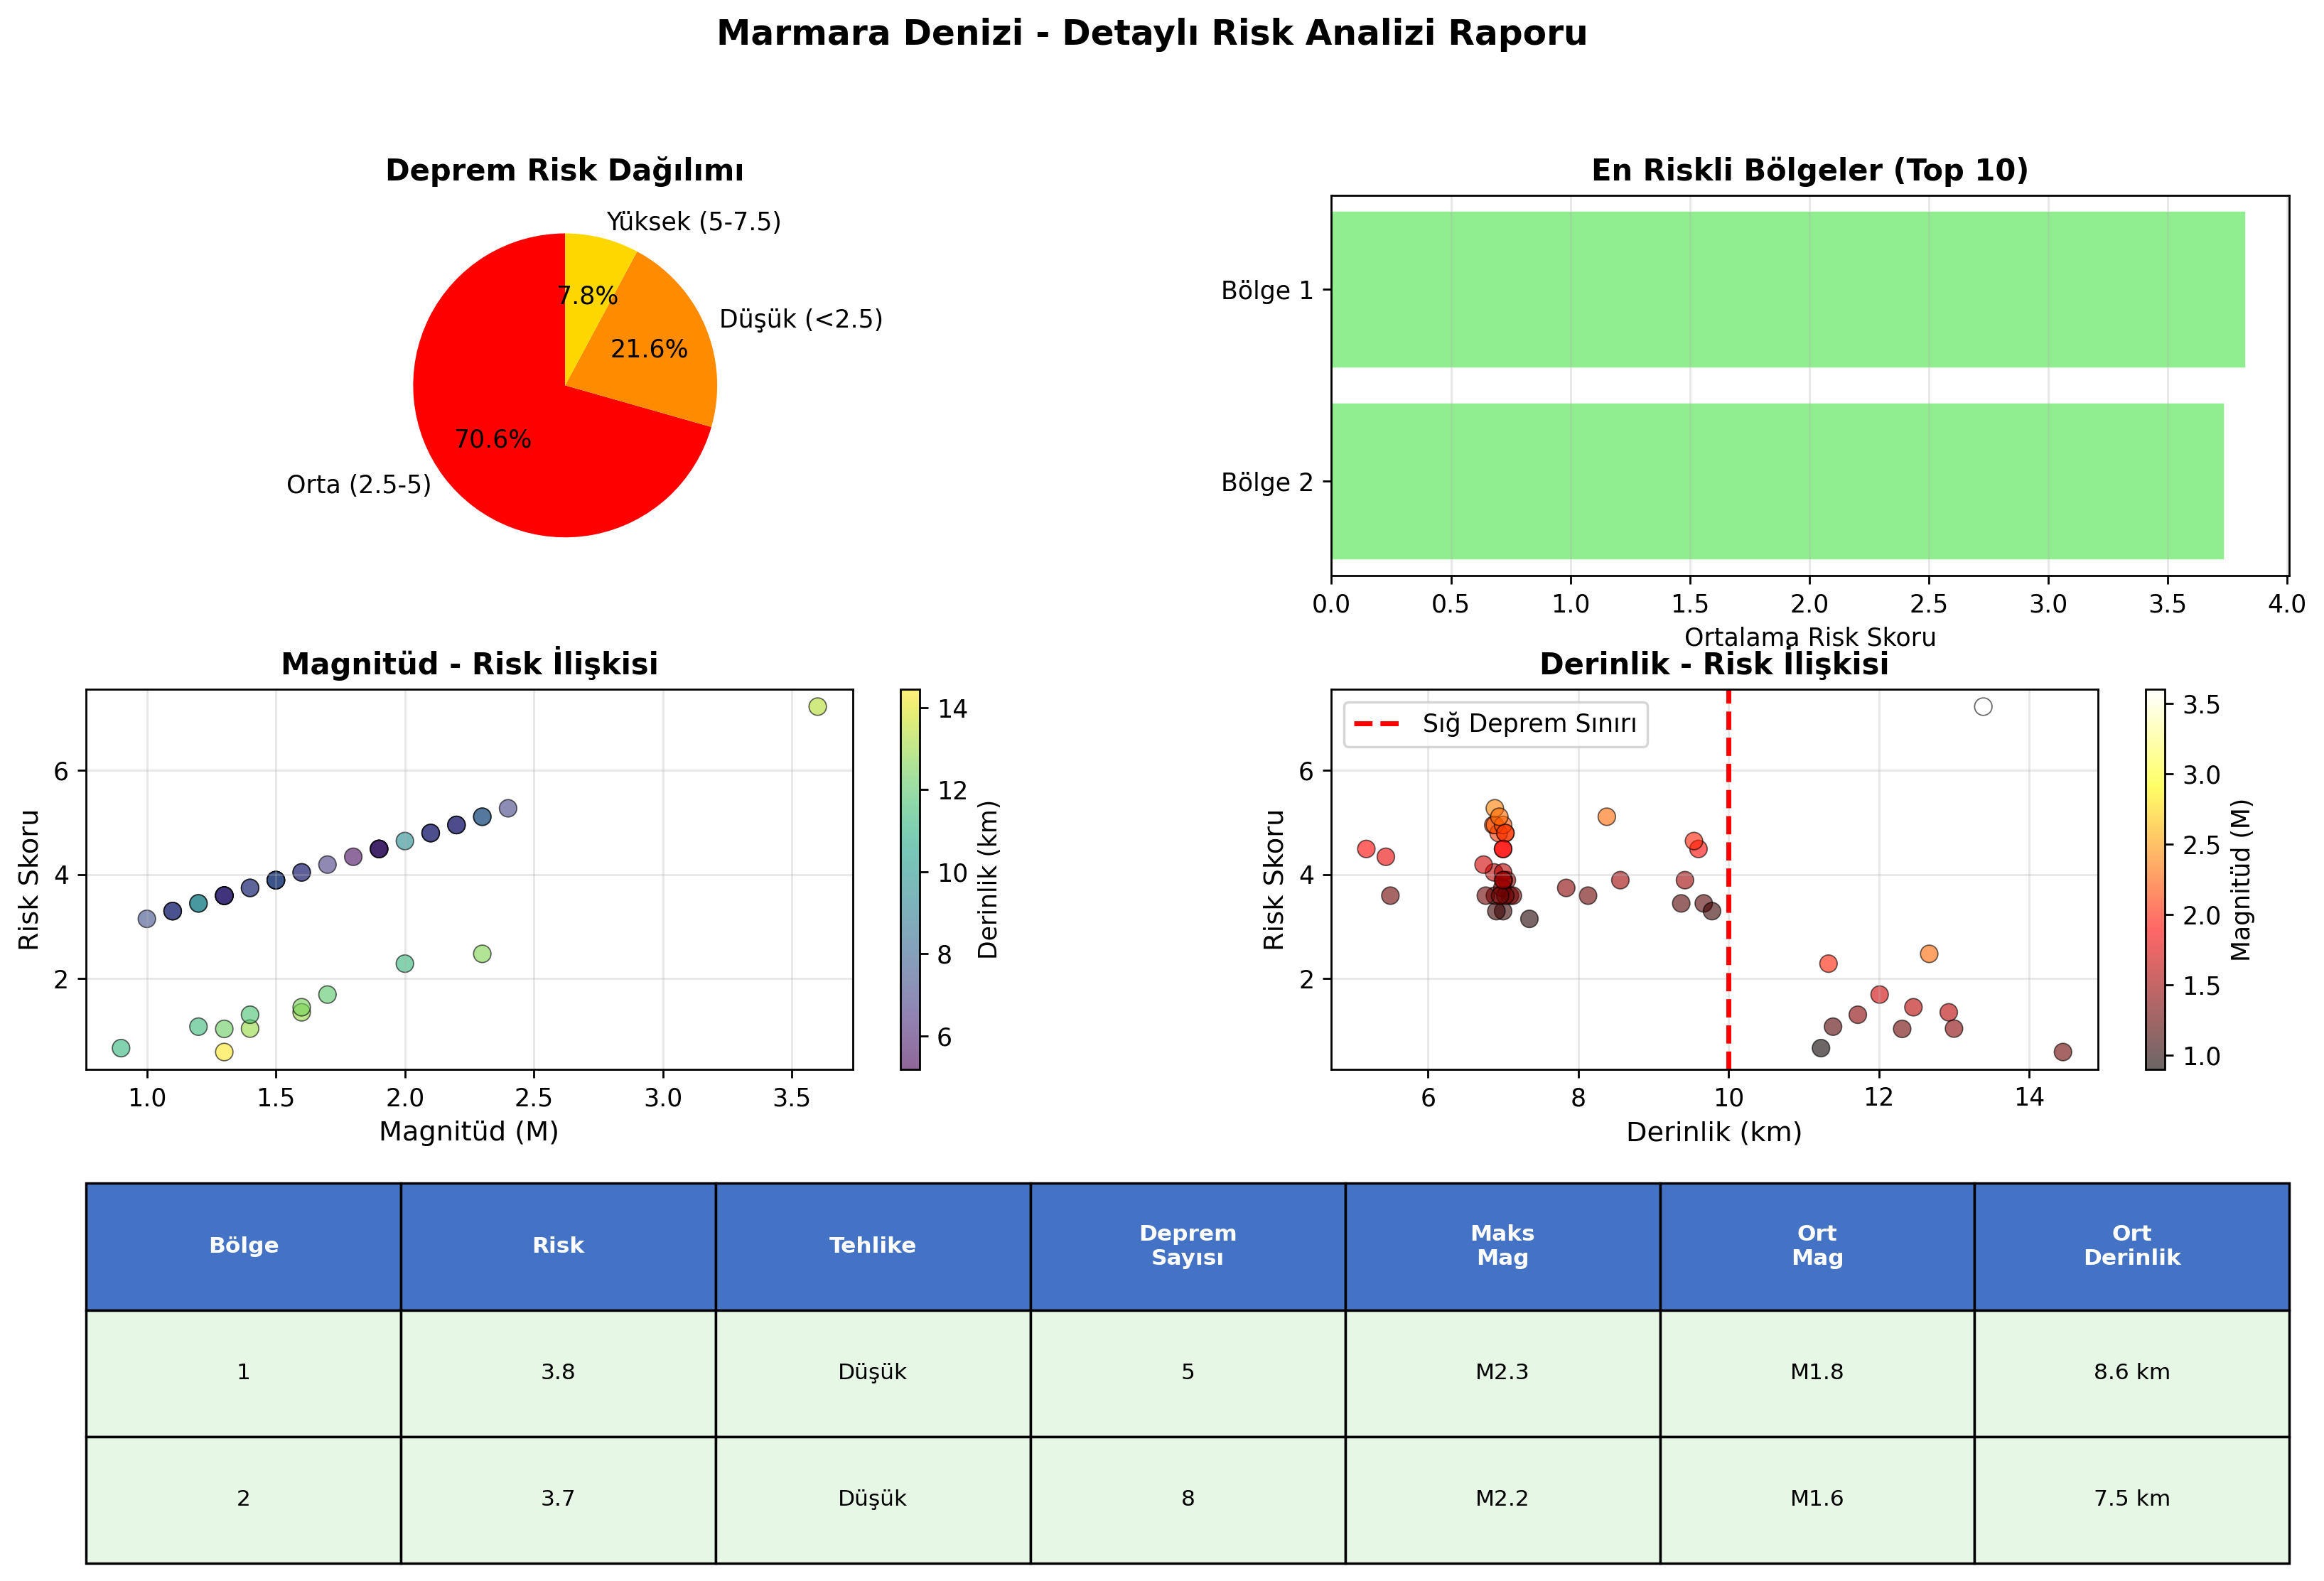Click the 'Düşük (<2.5)' pie label
This screenshot has height=1581, width=2324.
[801, 319]
